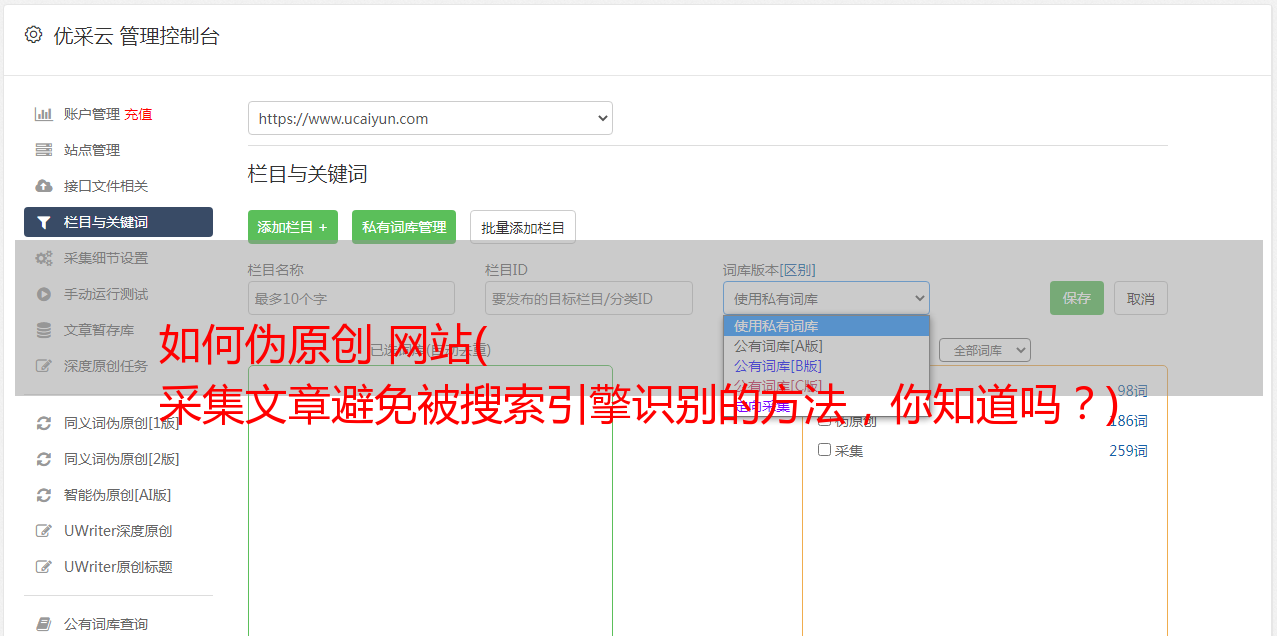Open 同义词伪原创[1版] in the sidebar

click(x=122, y=423)
